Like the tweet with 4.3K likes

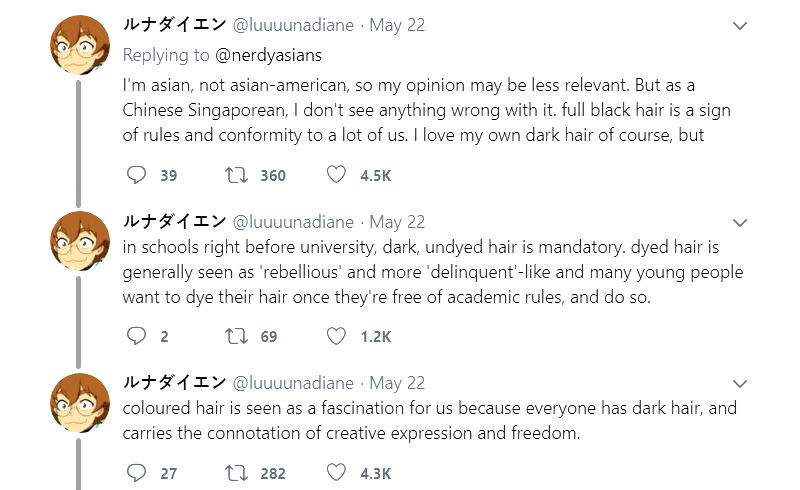[x=337, y=473]
